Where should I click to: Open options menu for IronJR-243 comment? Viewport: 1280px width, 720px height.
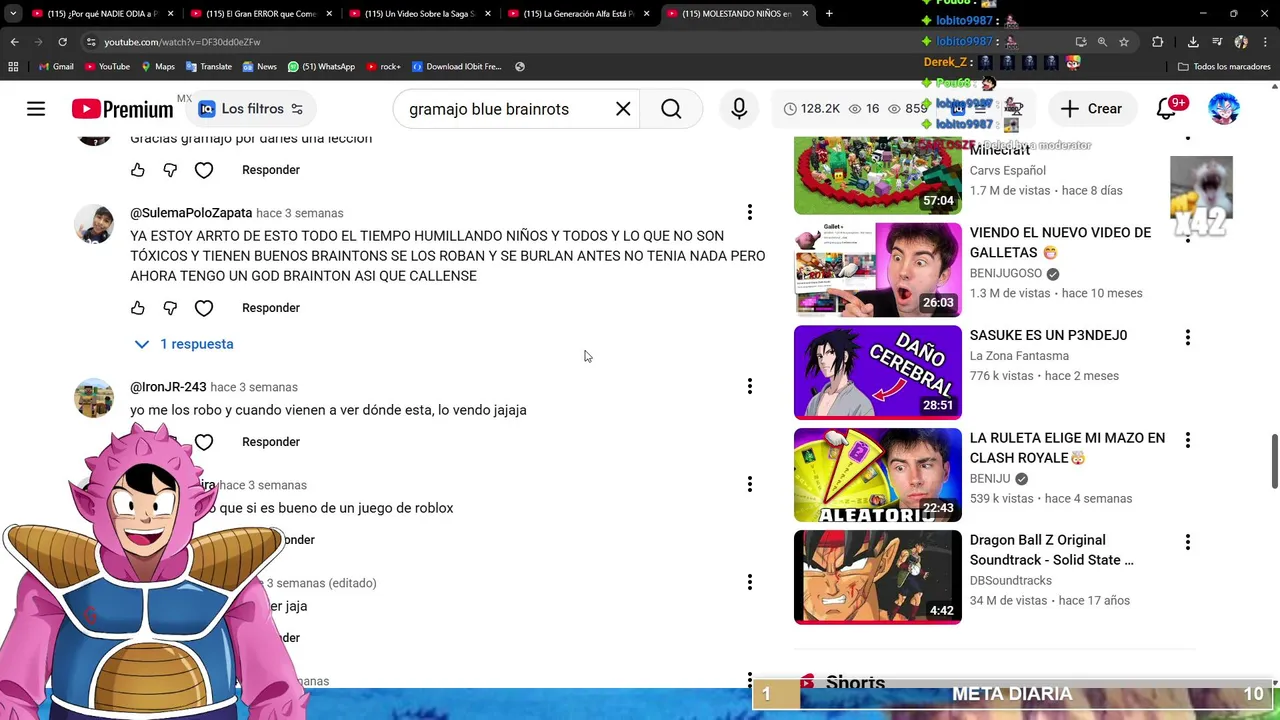[749, 386]
